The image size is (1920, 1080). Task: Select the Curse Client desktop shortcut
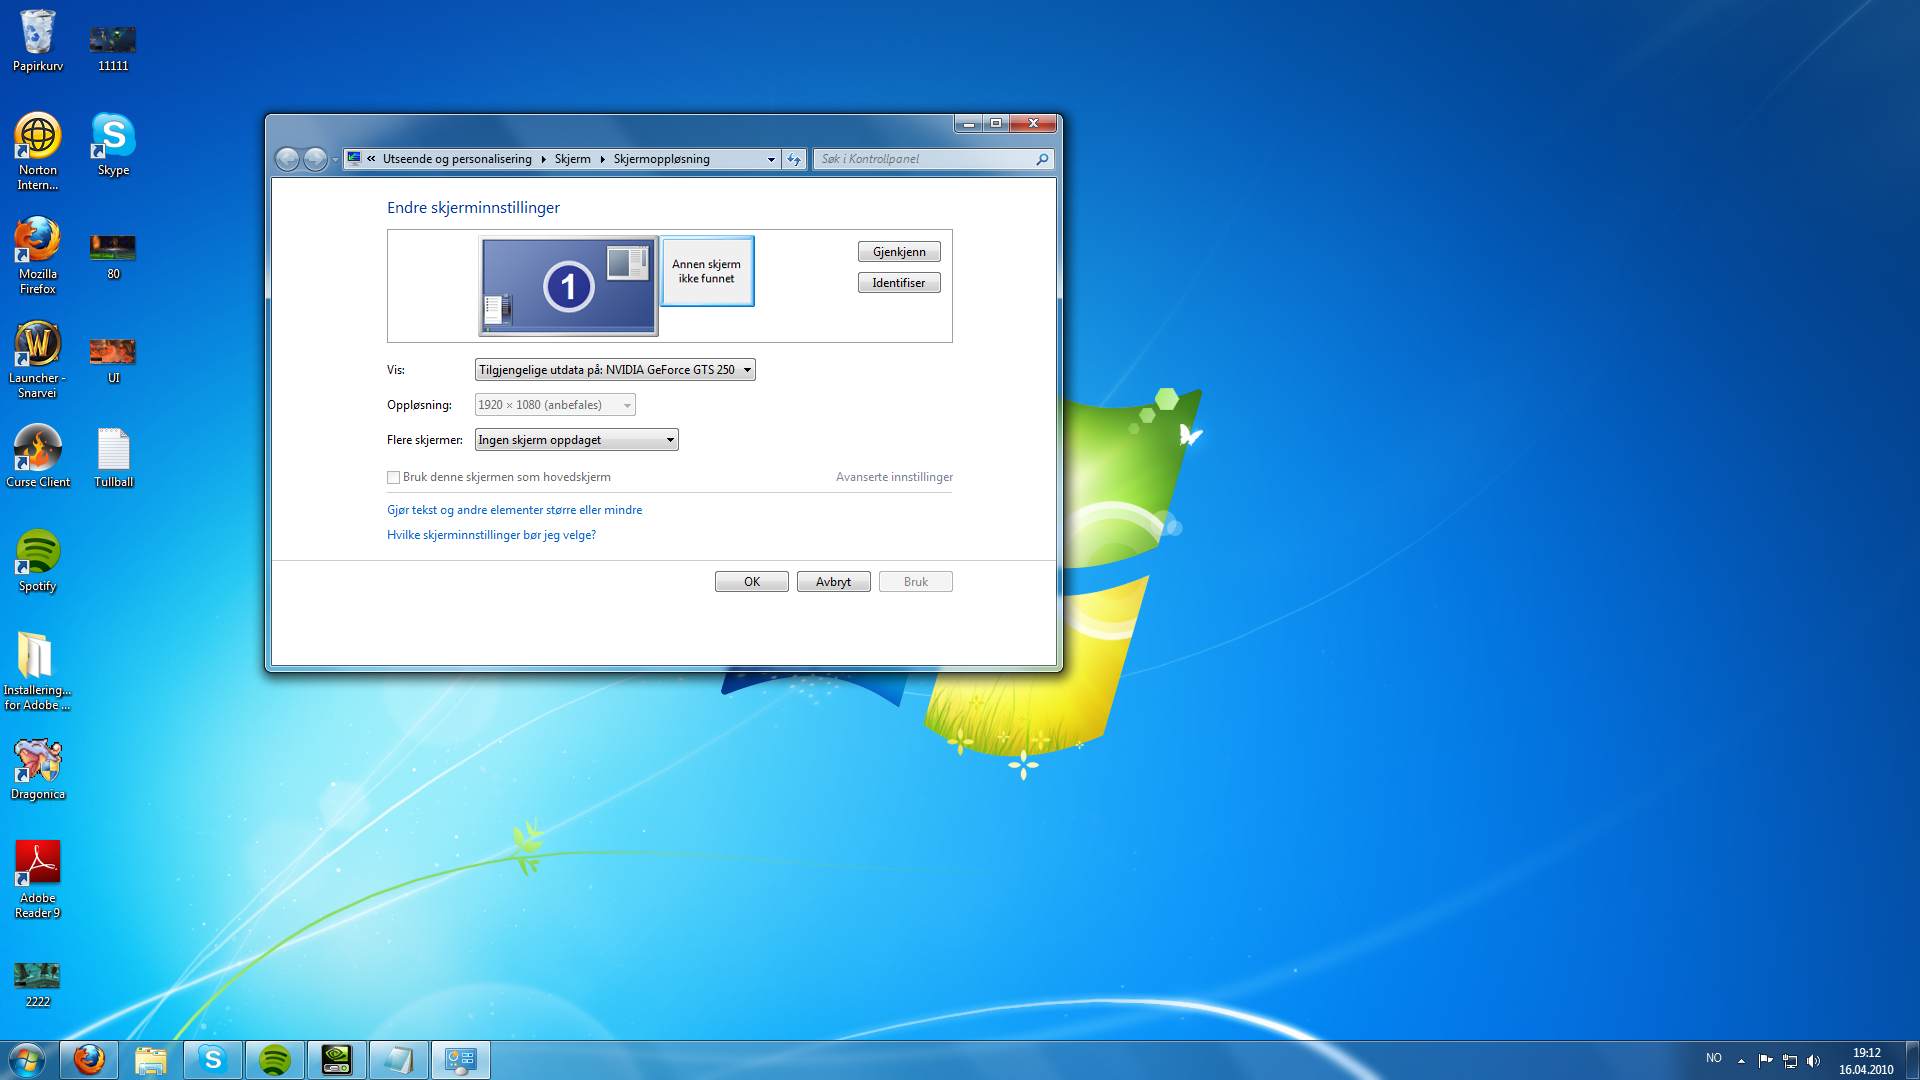[x=38, y=456]
